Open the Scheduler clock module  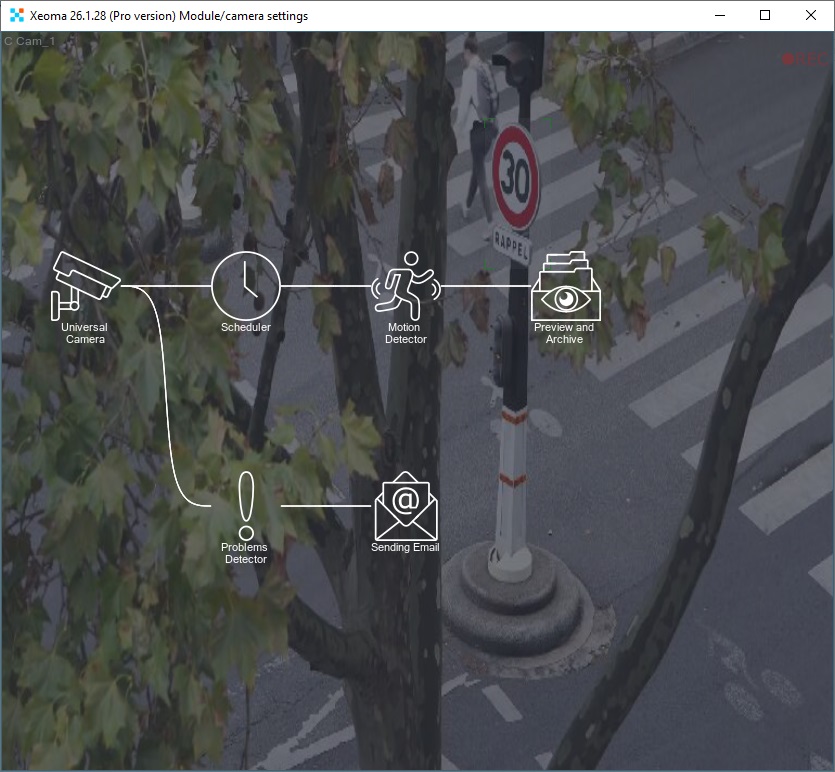(246, 285)
